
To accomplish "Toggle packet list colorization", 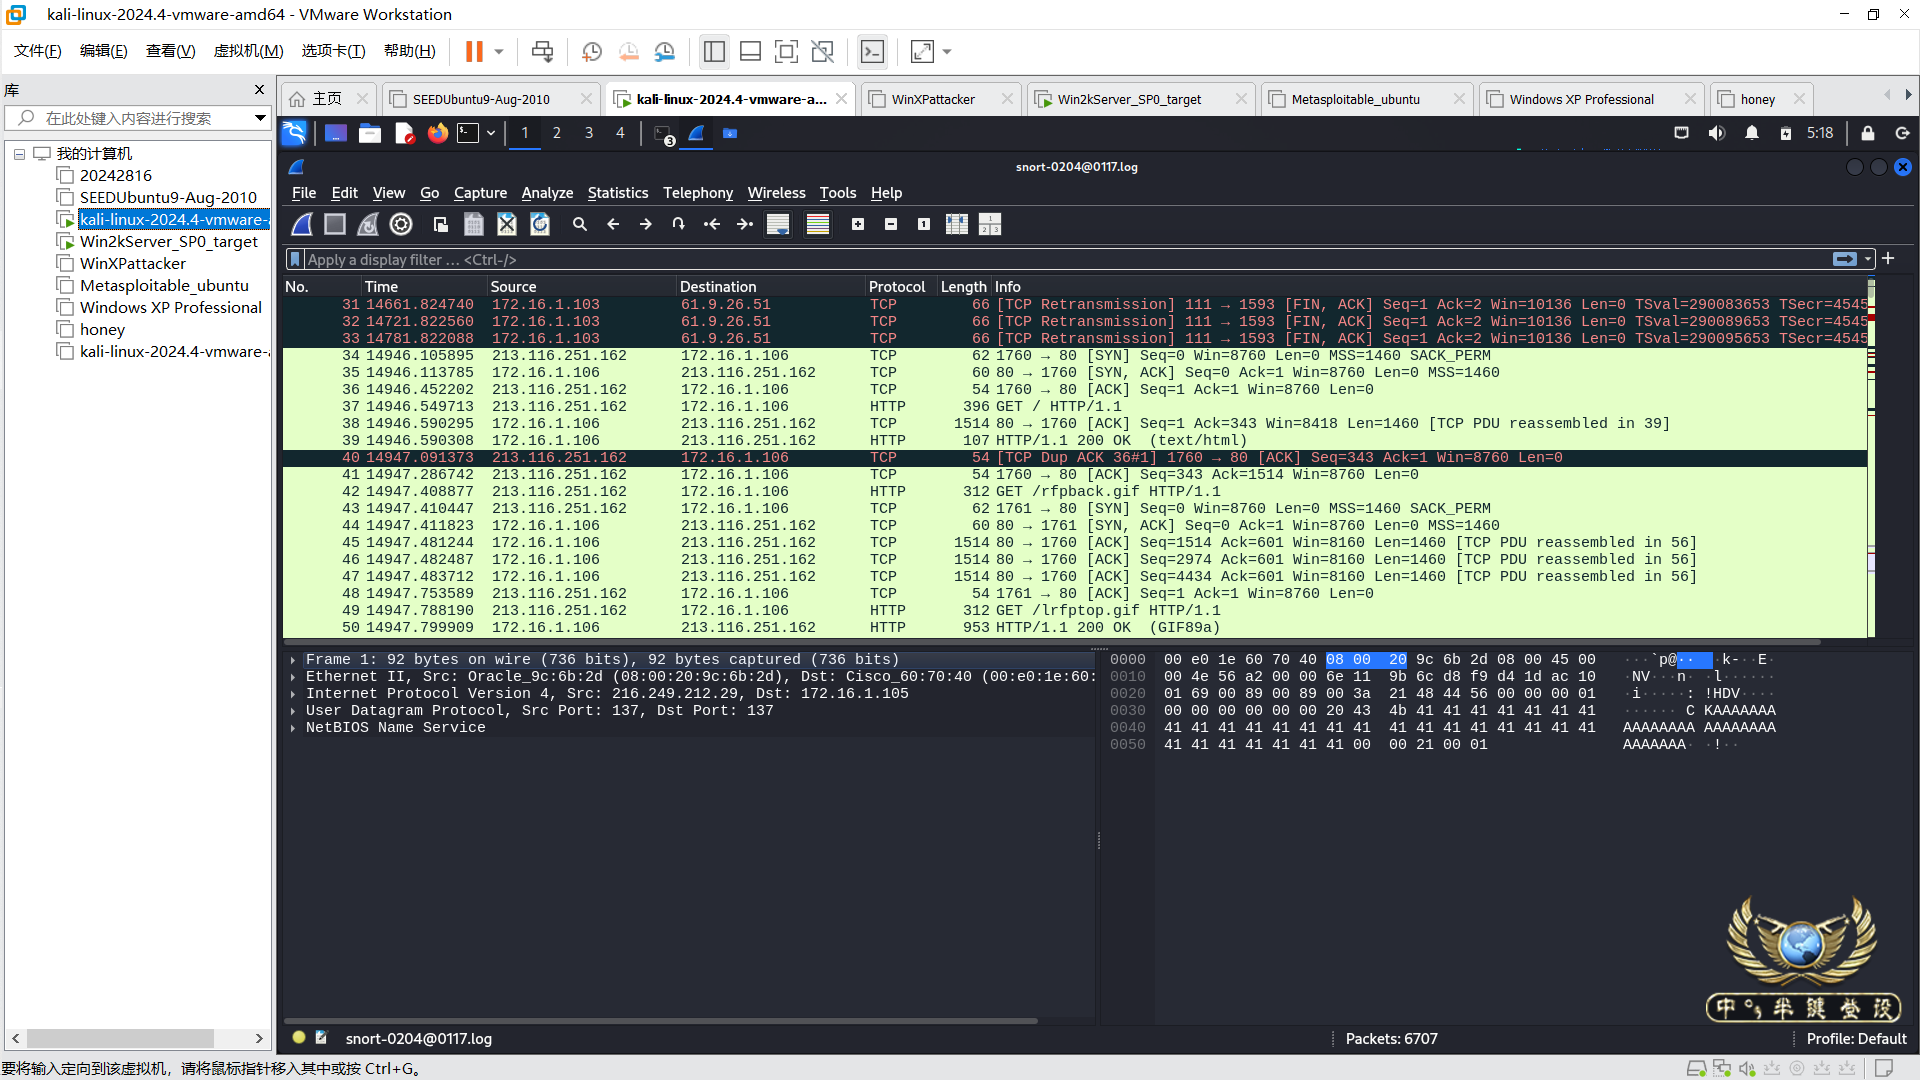I will point(818,224).
